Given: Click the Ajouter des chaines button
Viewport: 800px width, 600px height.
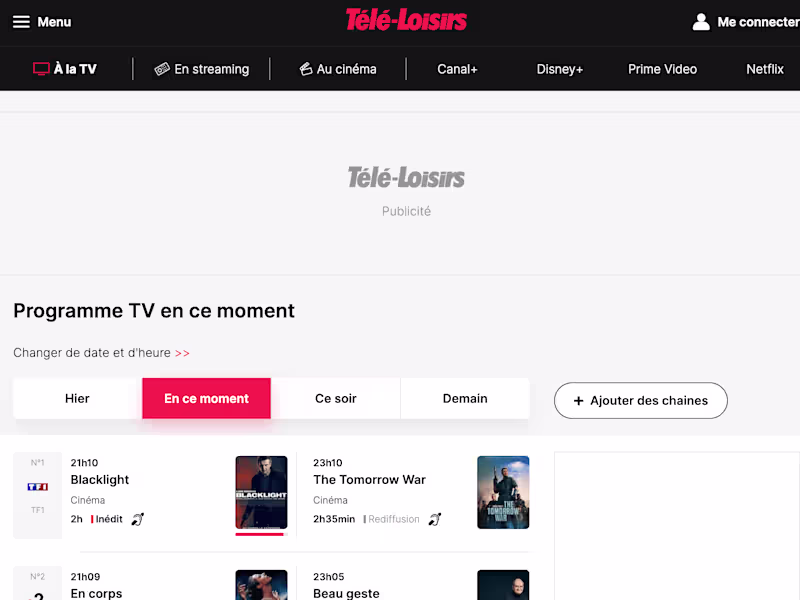Looking at the screenshot, I should pyautogui.click(x=641, y=401).
